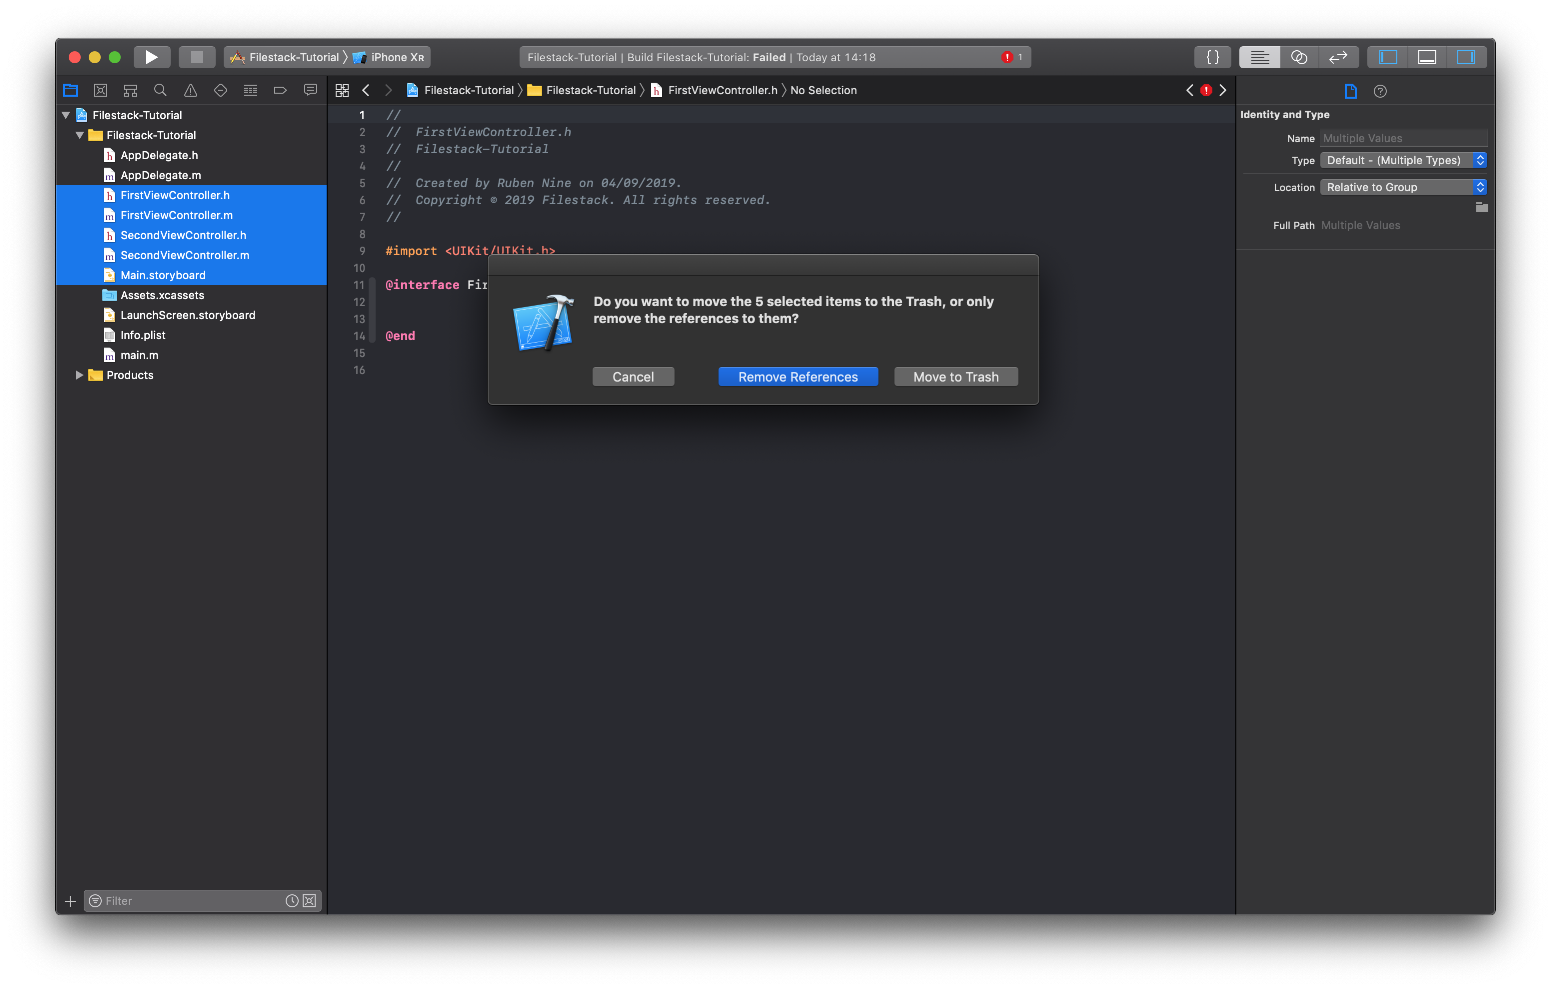Show the Debug navigator
This screenshot has width=1552, height=989.
250,90
